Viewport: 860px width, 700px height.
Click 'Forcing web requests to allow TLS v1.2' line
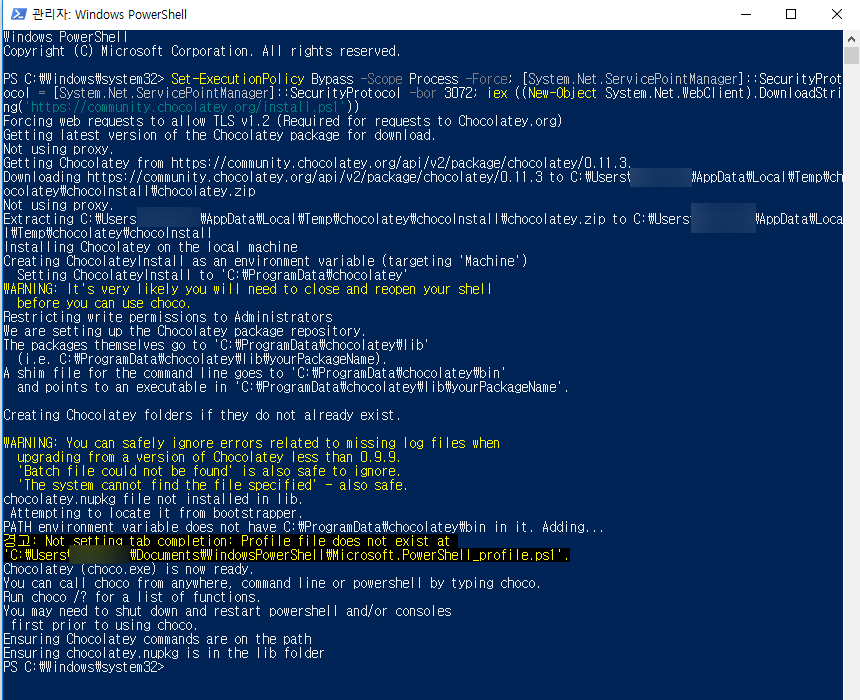283,121
